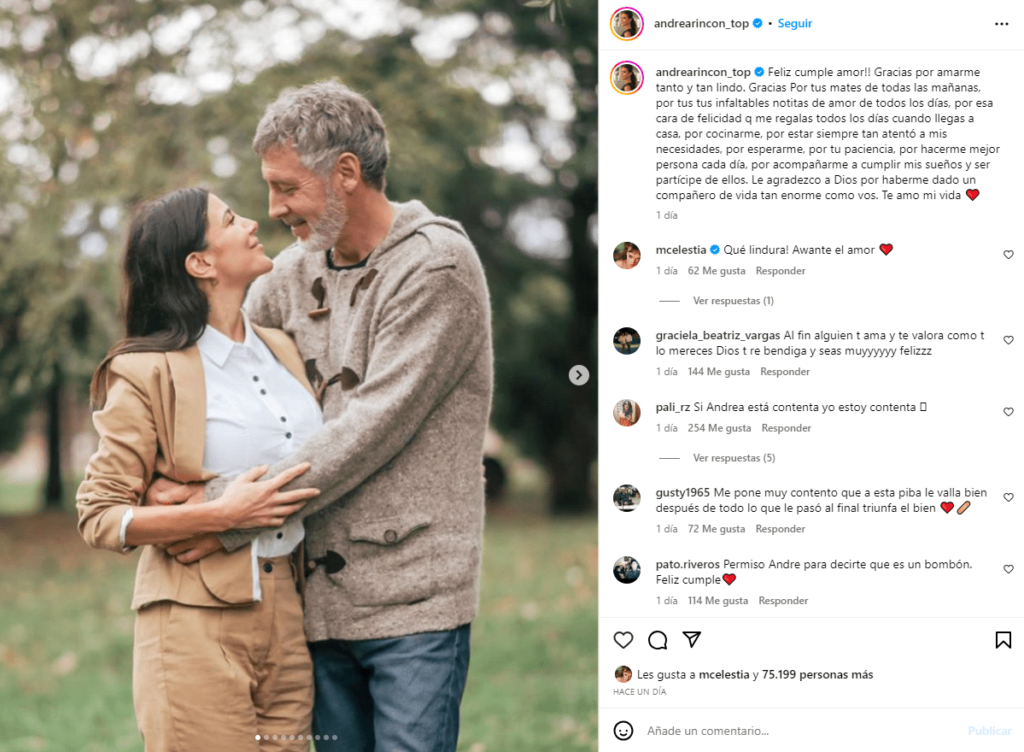
Task: Open the three-dot more options menu
Action: [1001, 24]
